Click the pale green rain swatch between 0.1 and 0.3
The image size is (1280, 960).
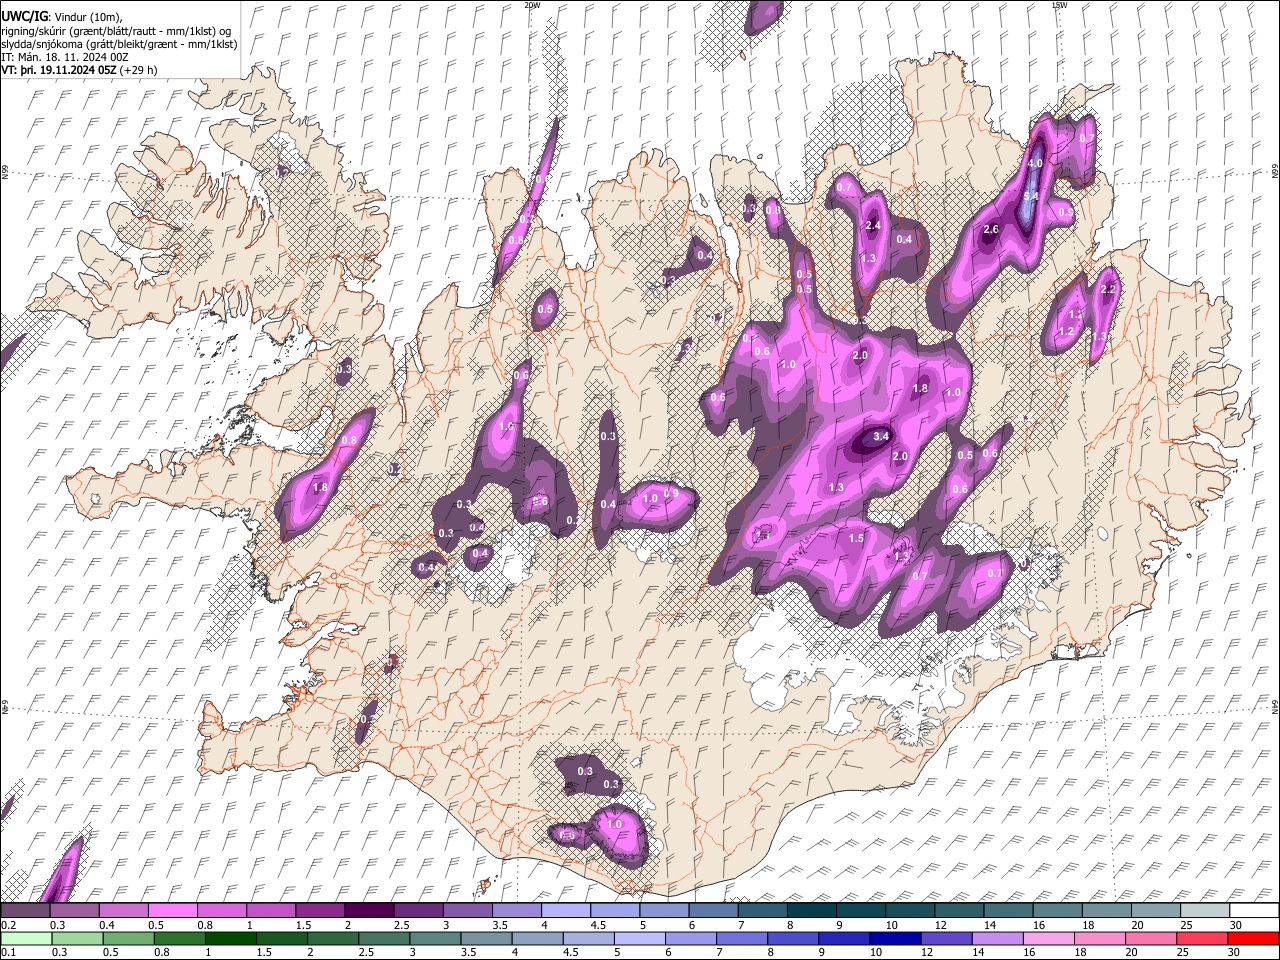pyautogui.click(x=25, y=938)
